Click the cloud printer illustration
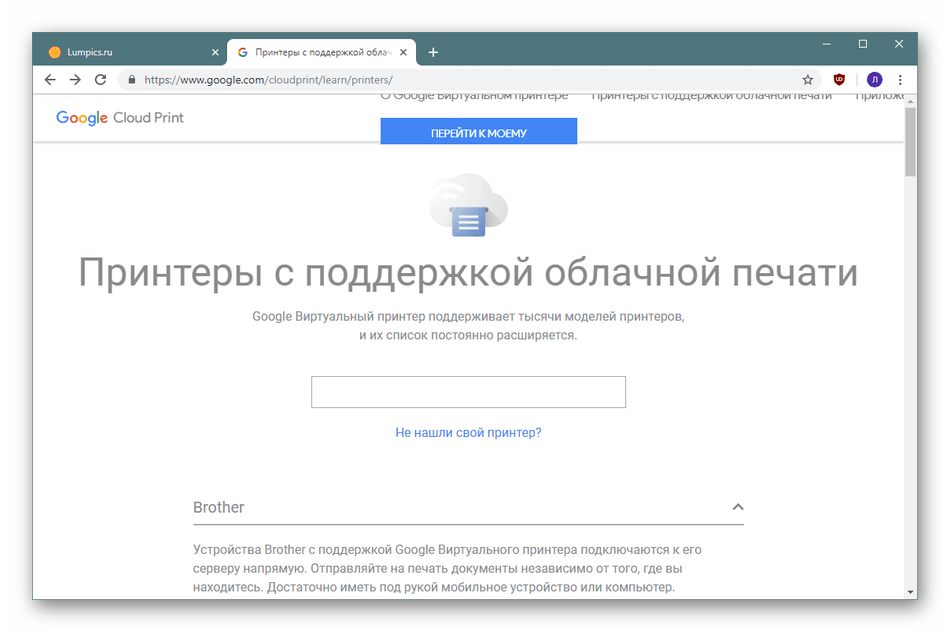Viewport: 950px width, 632px height. 468,205
